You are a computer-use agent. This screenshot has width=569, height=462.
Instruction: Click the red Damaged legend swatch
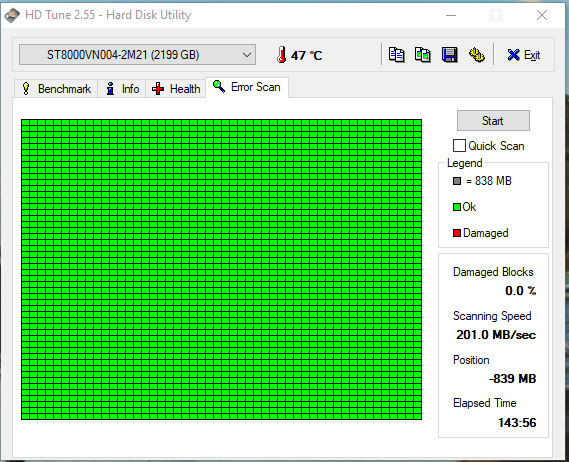pos(457,233)
